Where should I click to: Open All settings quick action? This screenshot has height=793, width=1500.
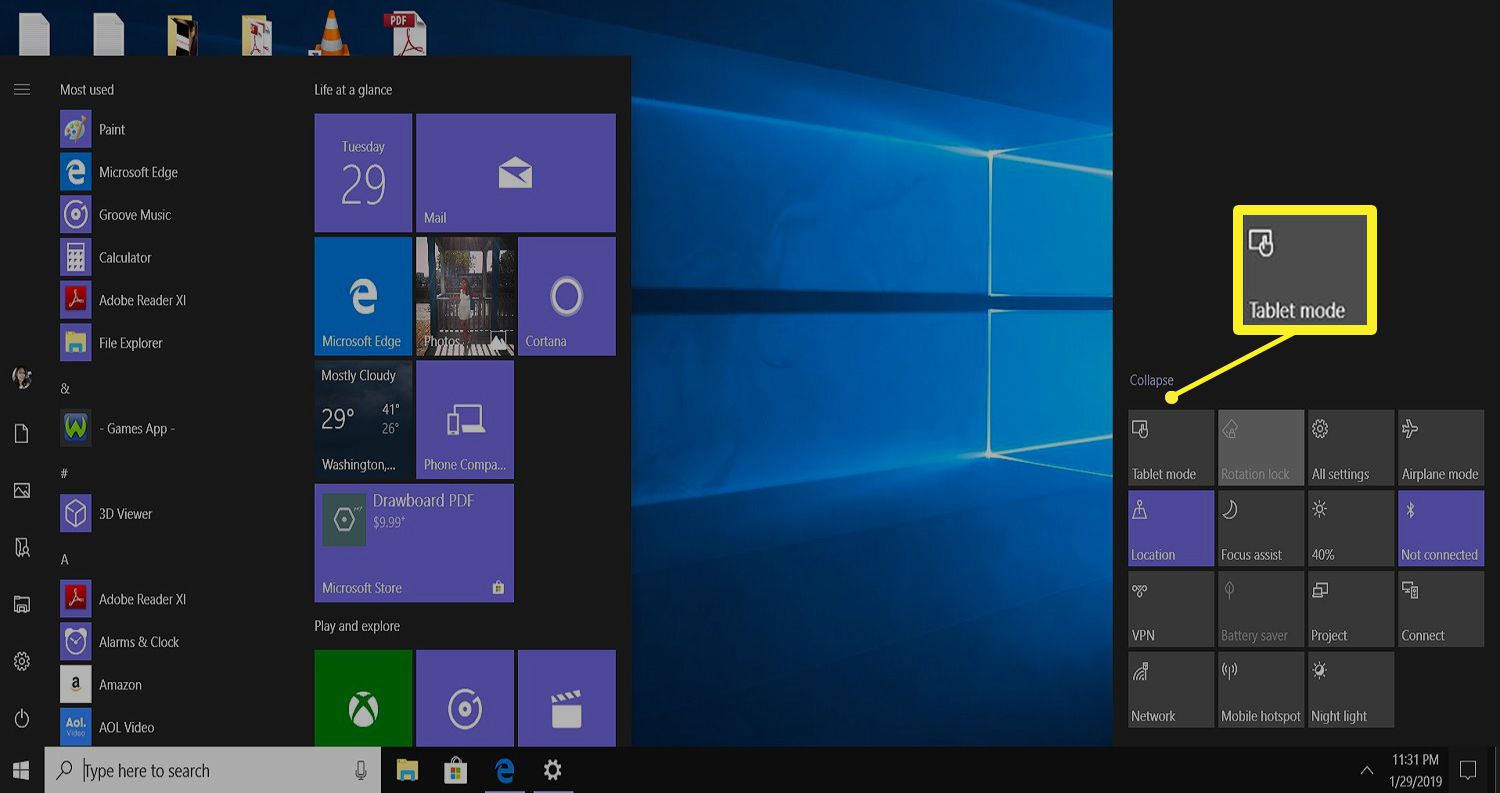(x=1351, y=448)
